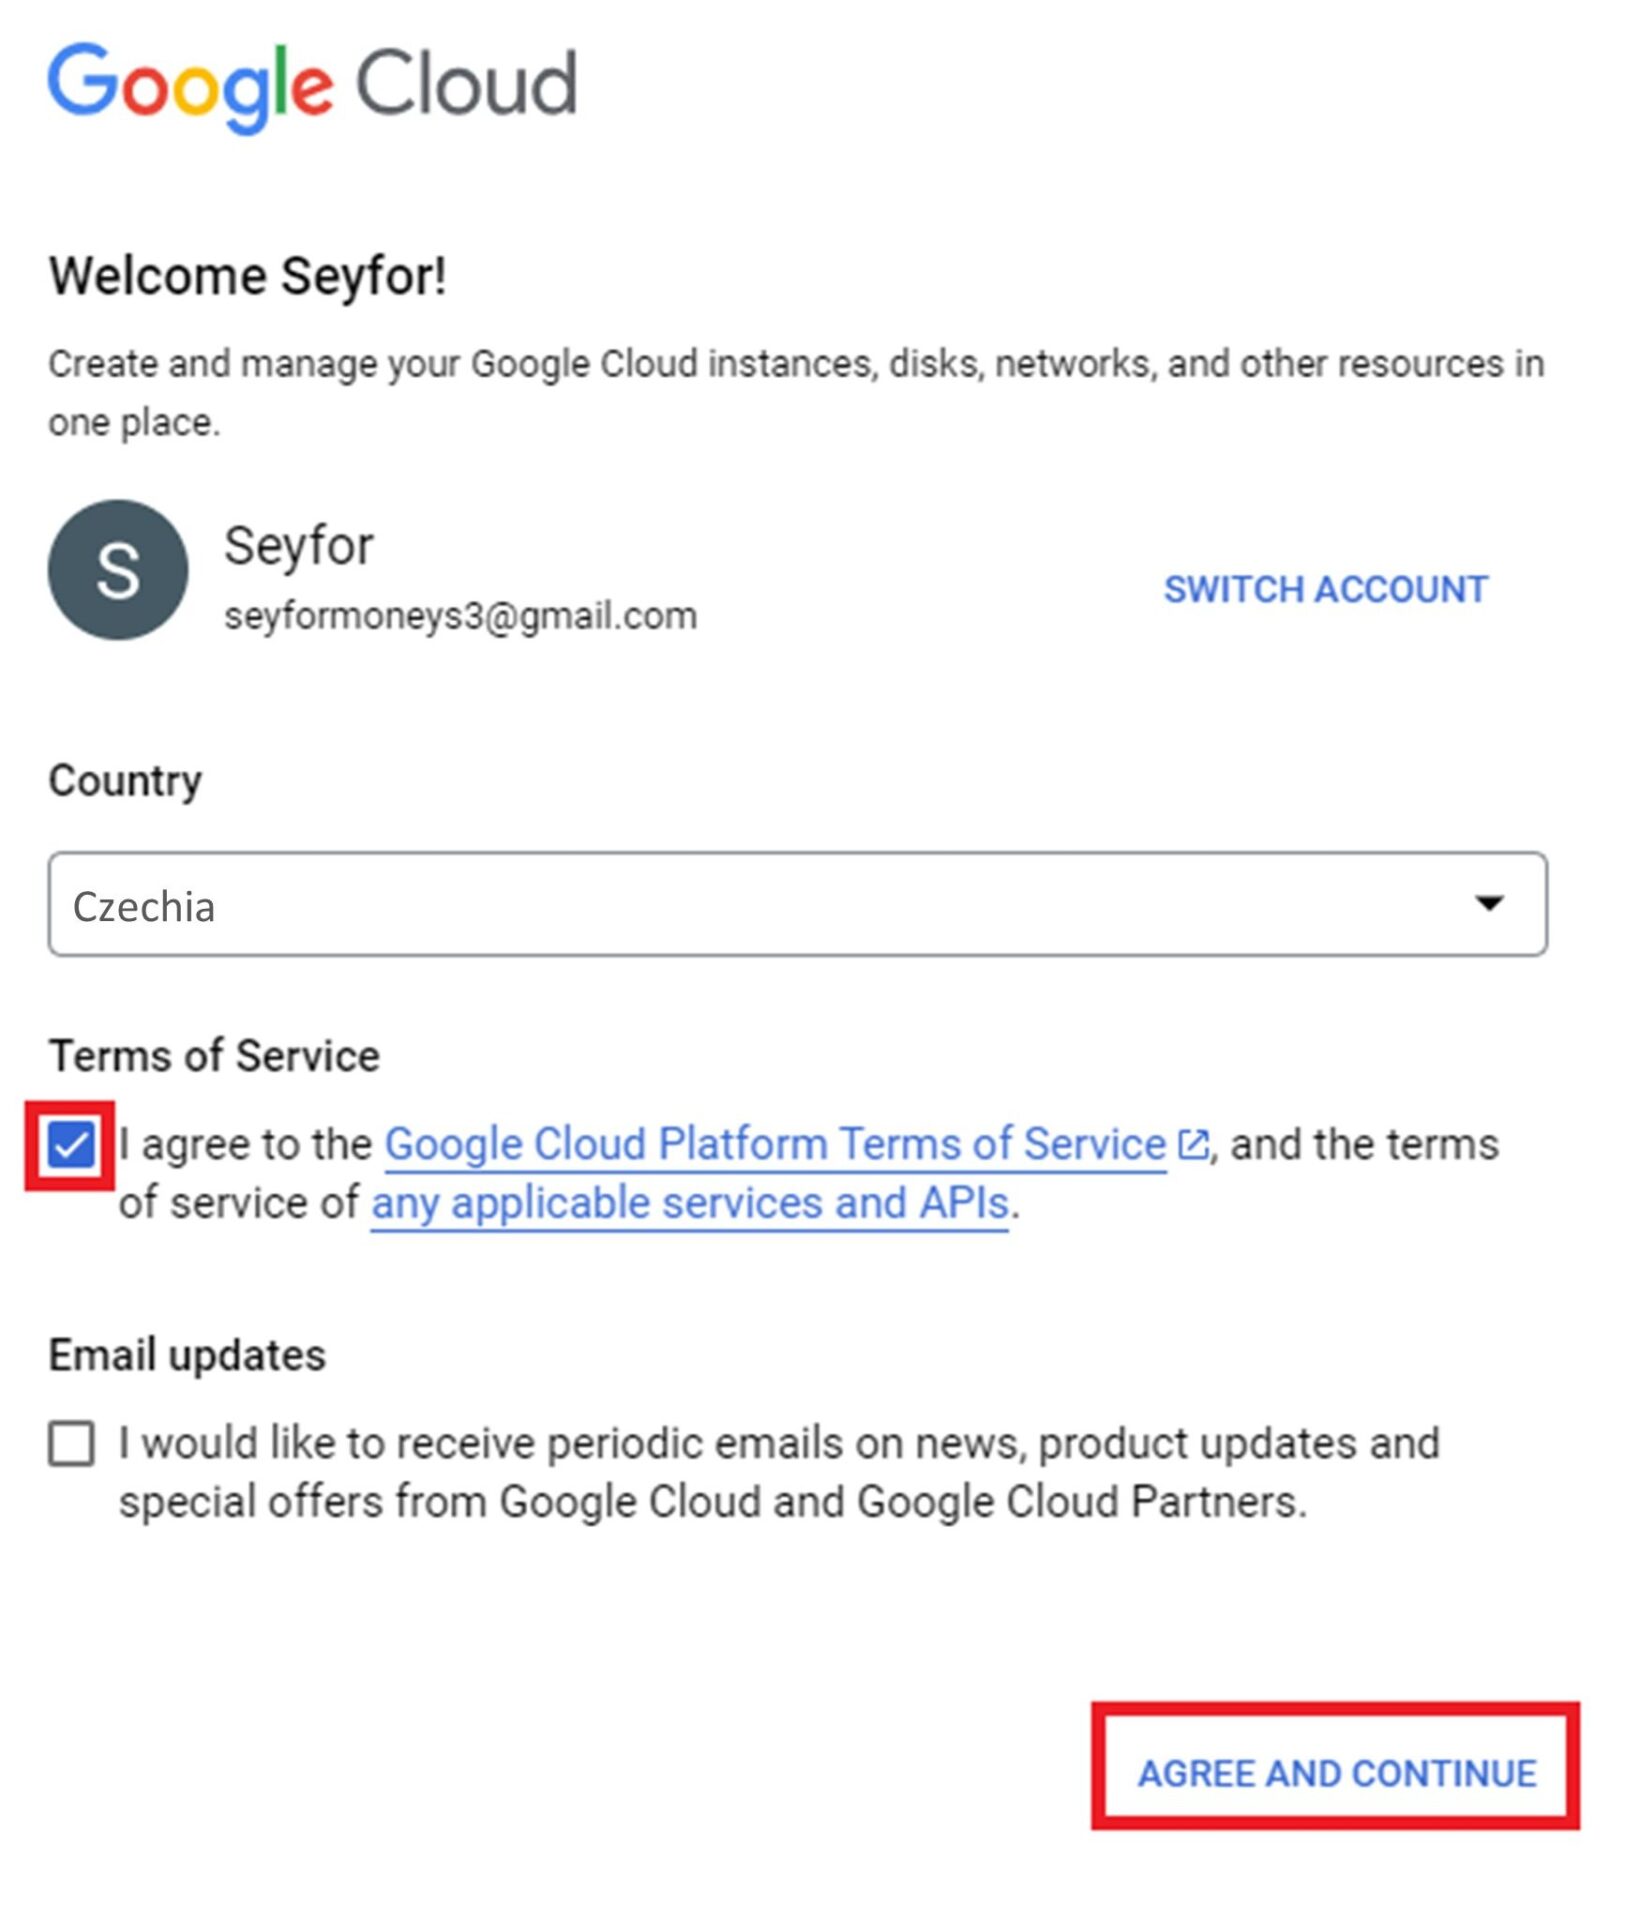Click the Email updates section heading

click(187, 1356)
